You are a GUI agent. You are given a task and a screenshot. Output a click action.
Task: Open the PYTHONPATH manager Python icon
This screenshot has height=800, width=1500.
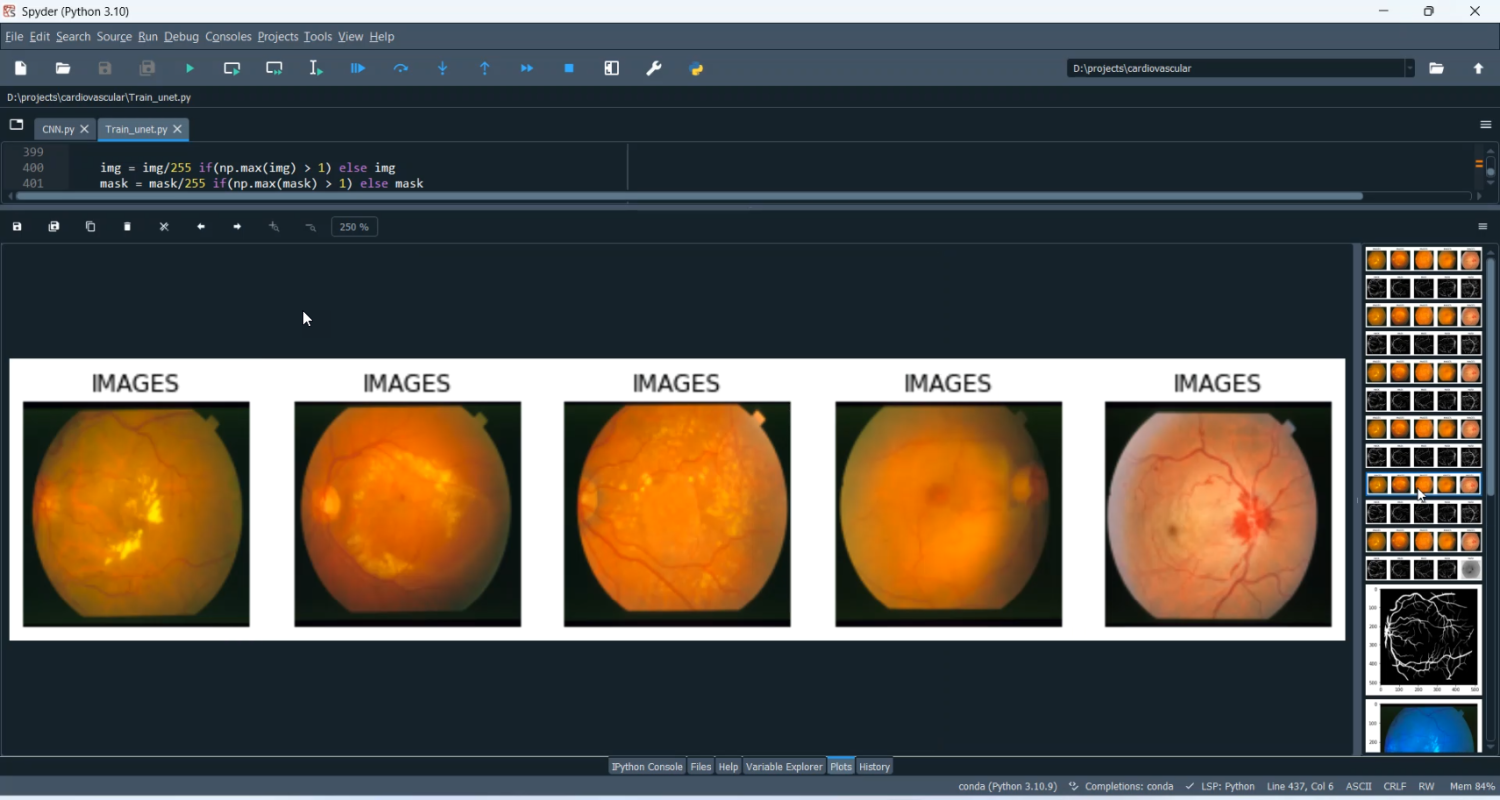tap(697, 68)
